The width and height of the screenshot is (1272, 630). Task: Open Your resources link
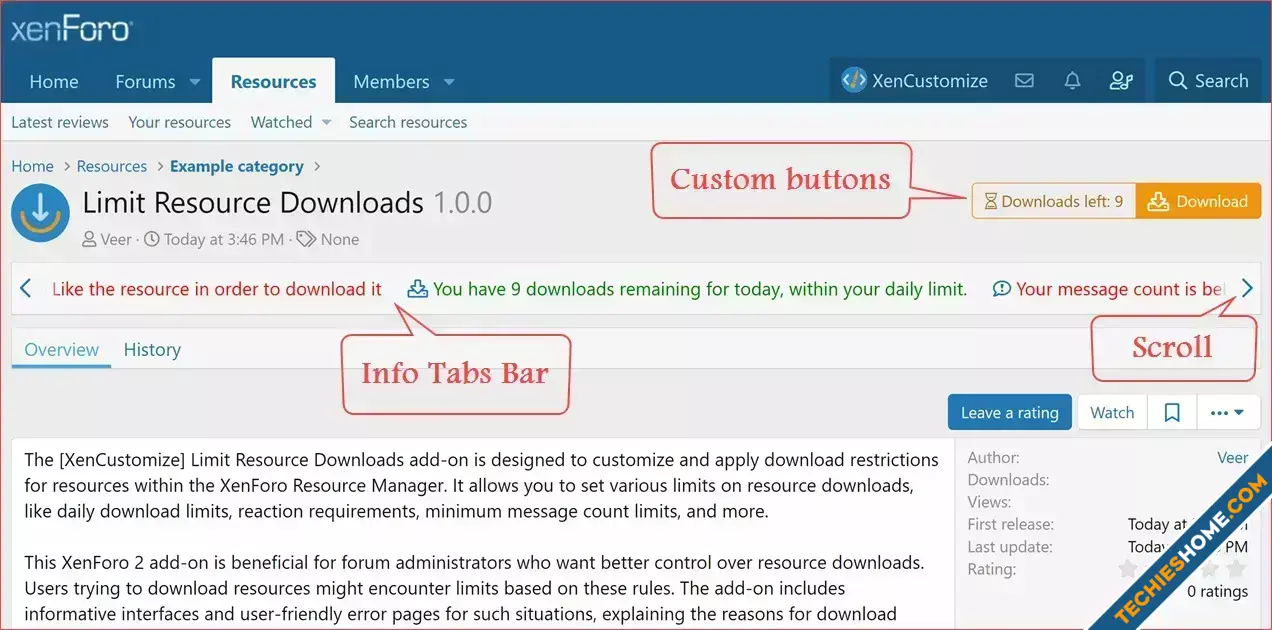(x=179, y=122)
